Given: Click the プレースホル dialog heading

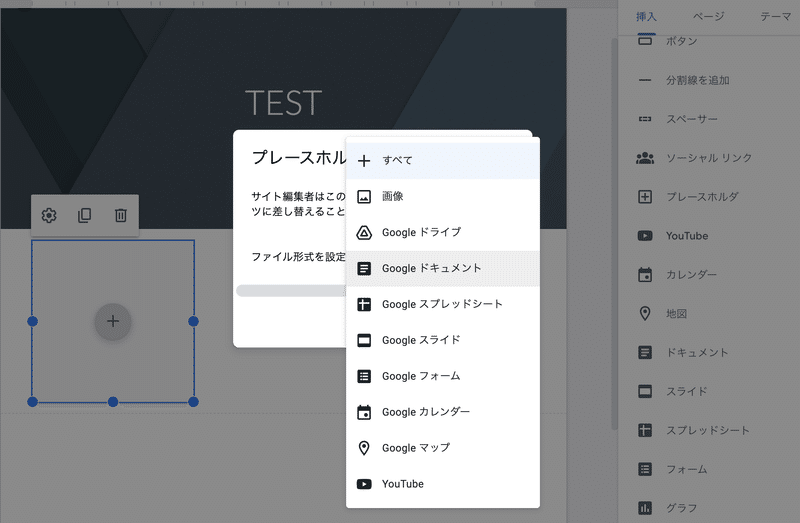Looking at the screenshot, I should (299, 157).
